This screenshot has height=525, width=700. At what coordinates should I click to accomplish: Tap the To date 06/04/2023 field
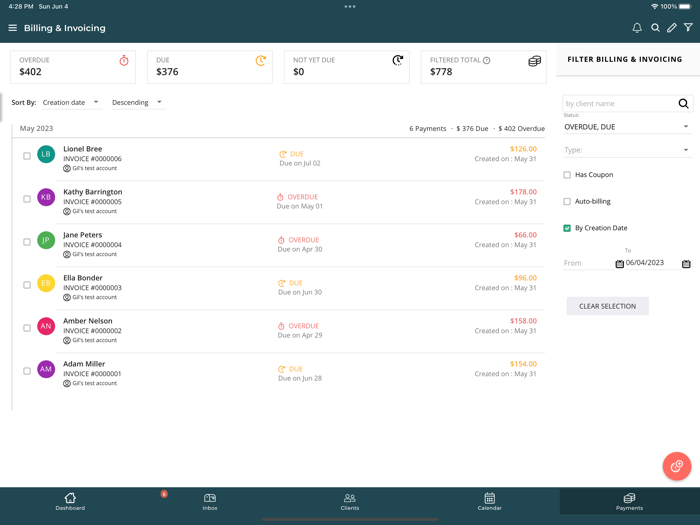pos(652,263)
